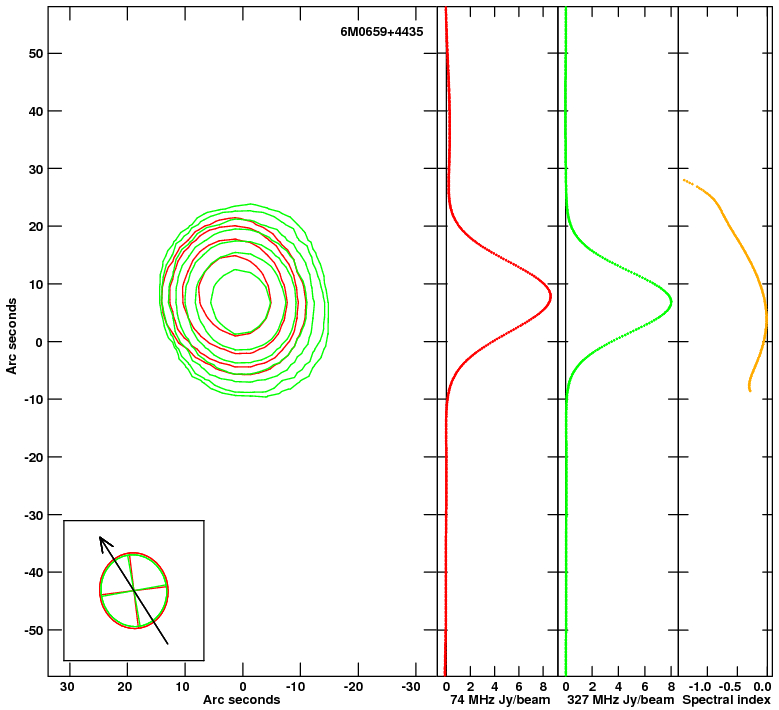
Task: Click the spectral index tick label 0.0
Action: pos(762,687)
